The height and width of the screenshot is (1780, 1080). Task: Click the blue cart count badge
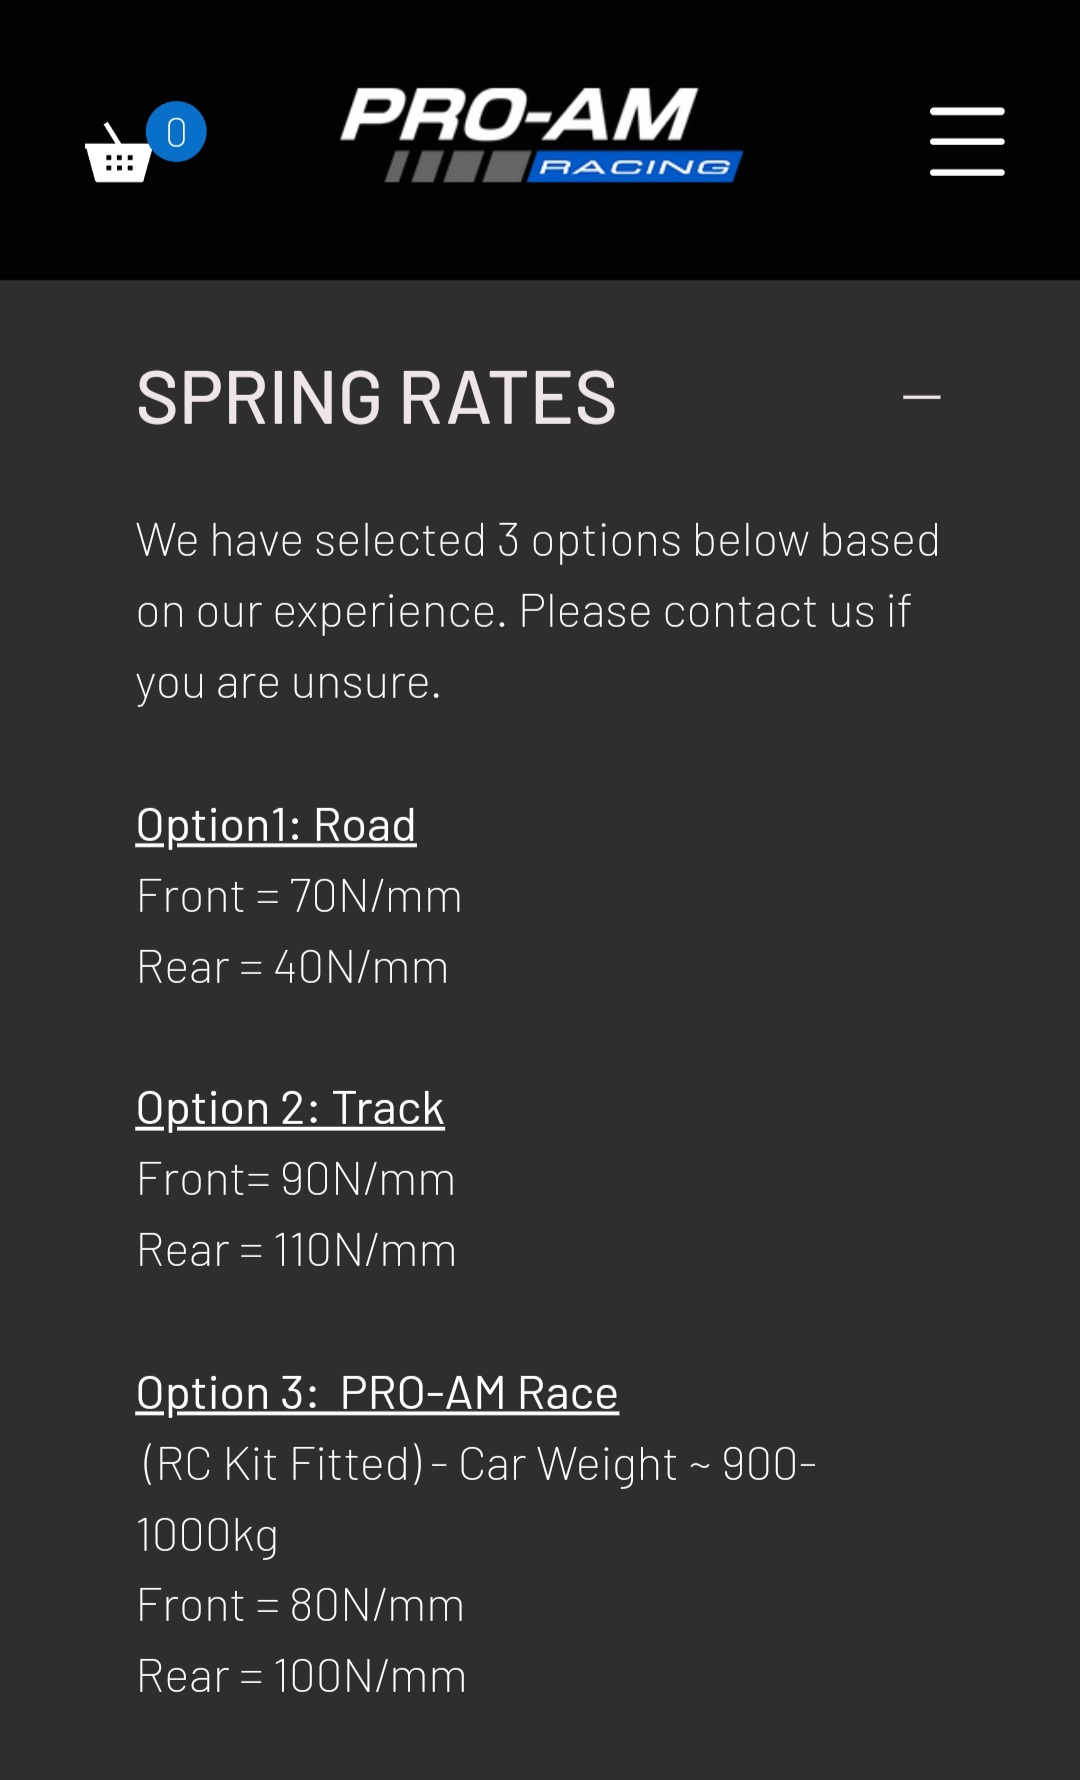pyautogui.click(x=176, y=132)
